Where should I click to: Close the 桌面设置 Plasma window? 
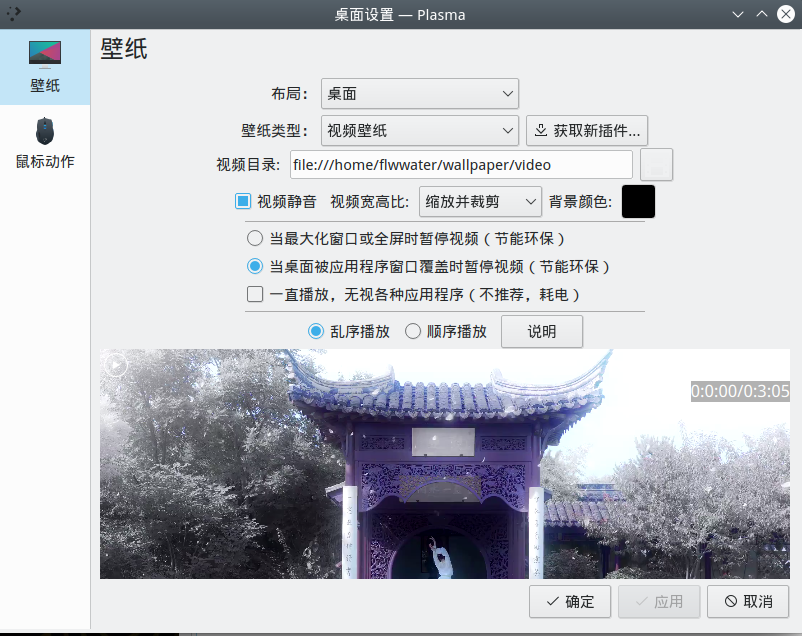[786, 14]
